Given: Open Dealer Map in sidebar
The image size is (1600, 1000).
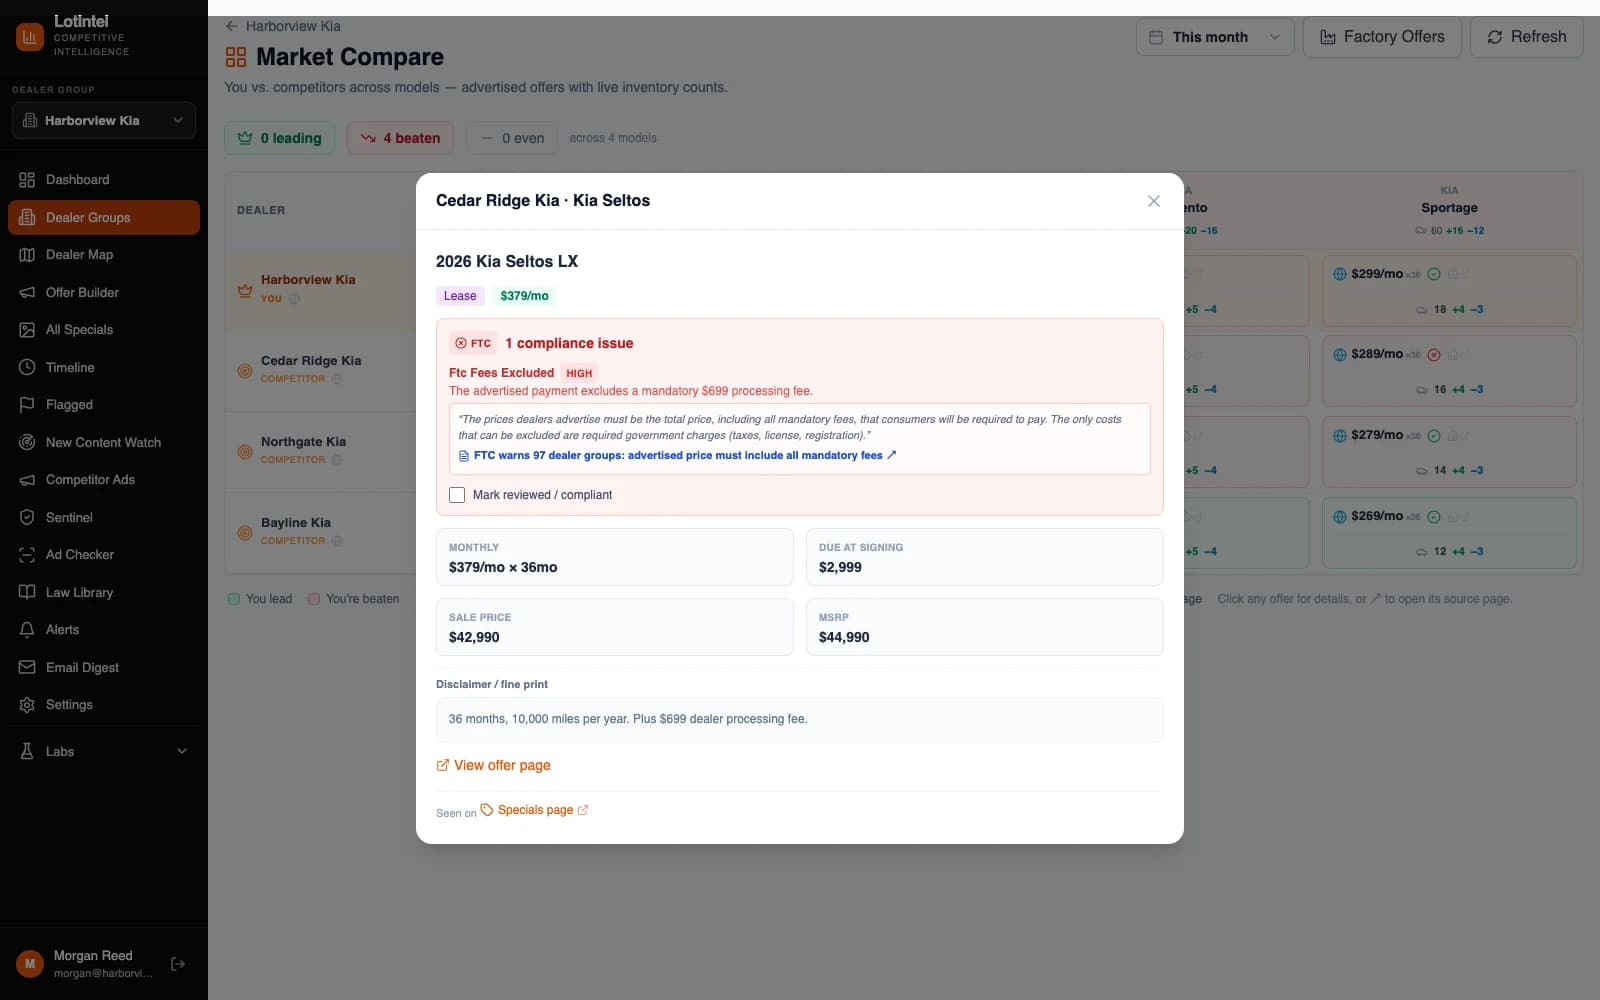Looking at the screenshot, I should (103, 255).
